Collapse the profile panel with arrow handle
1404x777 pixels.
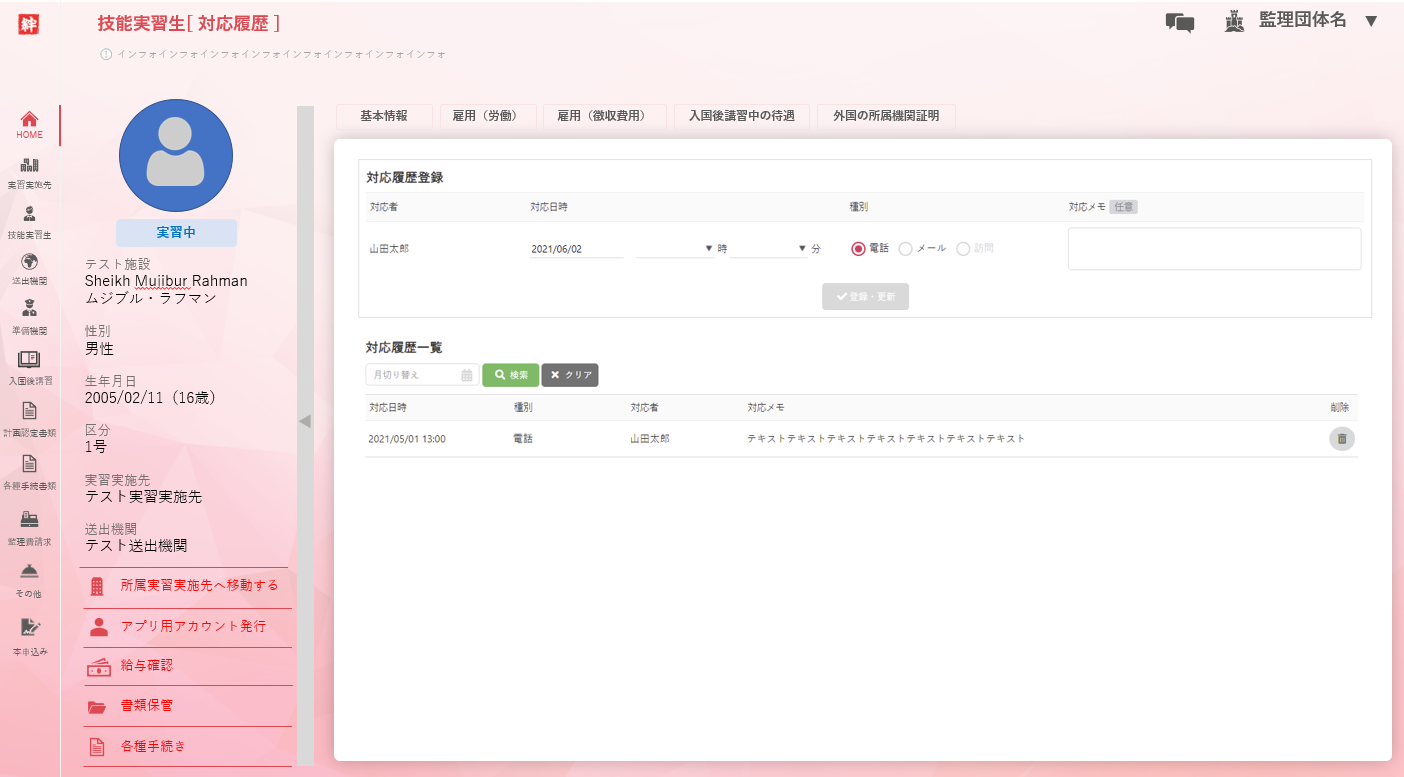(305, 421)
